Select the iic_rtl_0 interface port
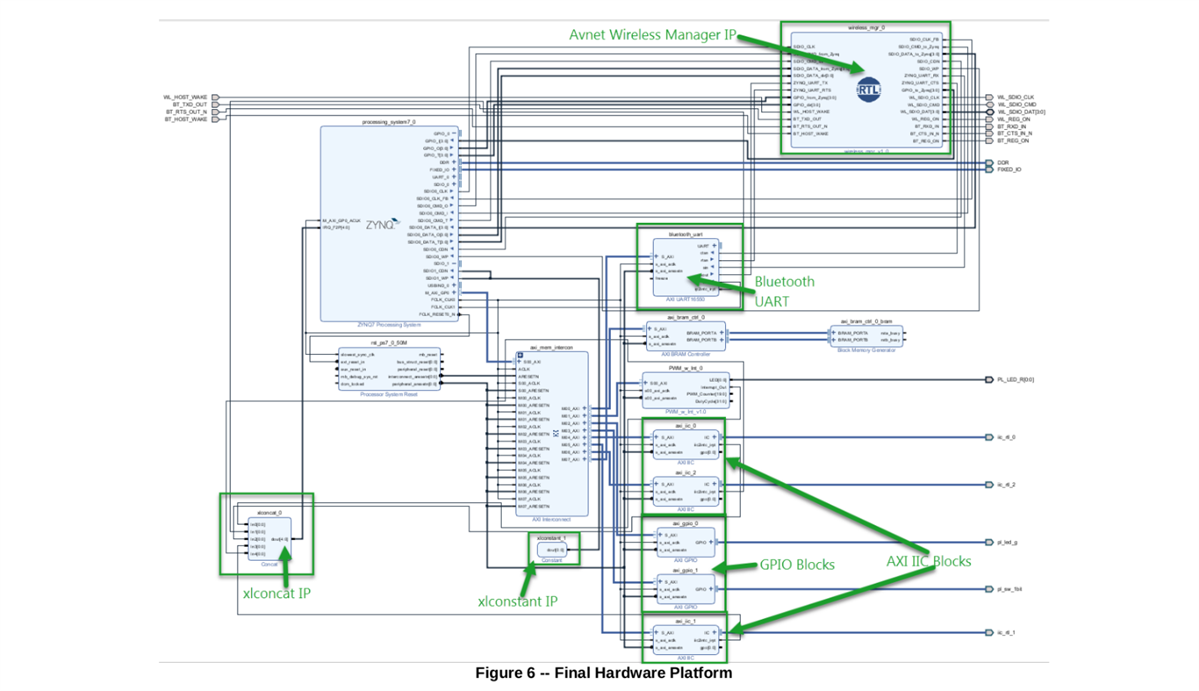 (989, 437)
